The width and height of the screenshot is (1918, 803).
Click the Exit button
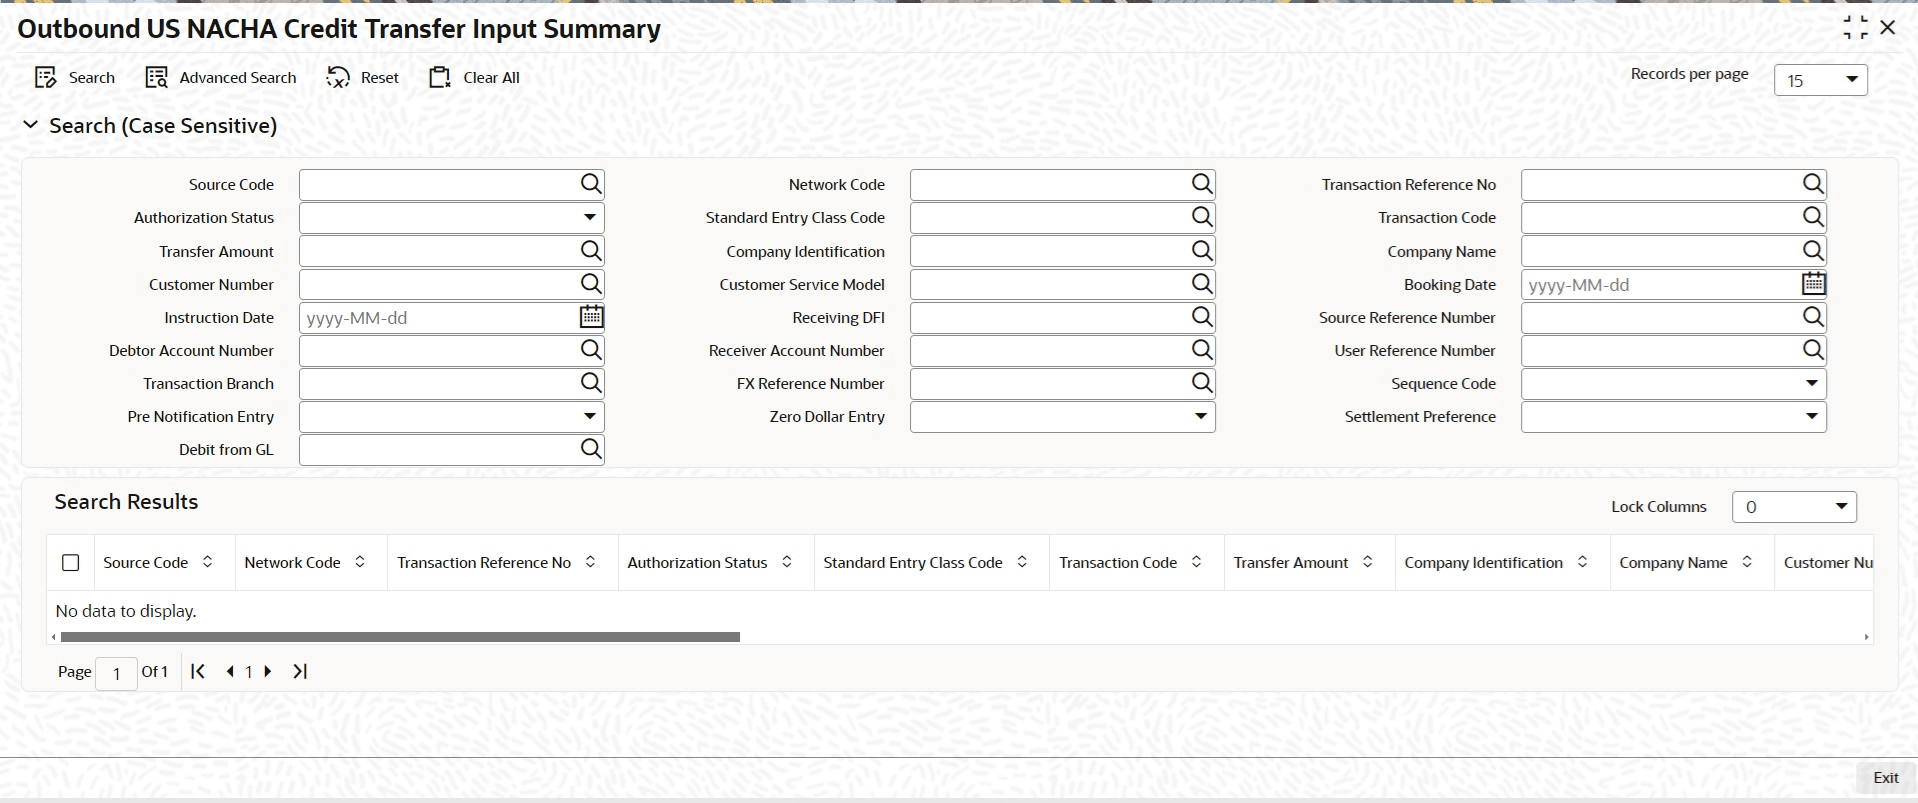(x=1885, y=777)
